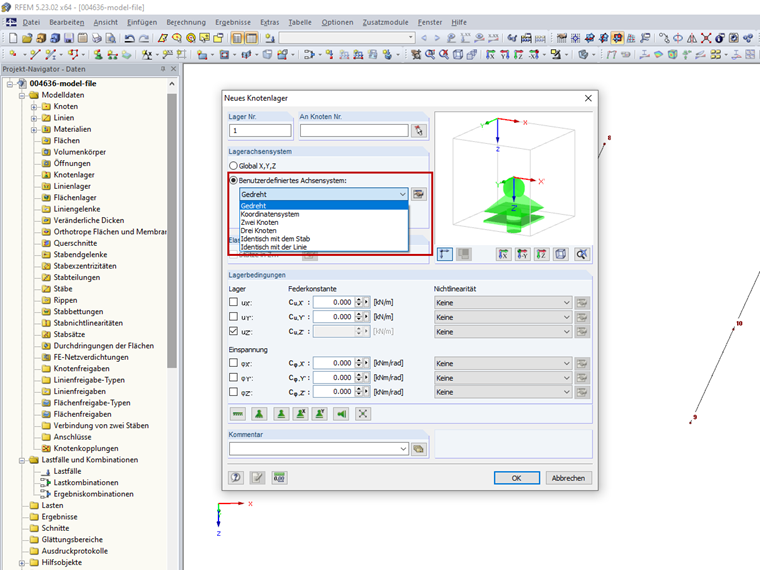Click the Redo icon in the toolbar
760x570 pixels.
(x=144, y=38)
